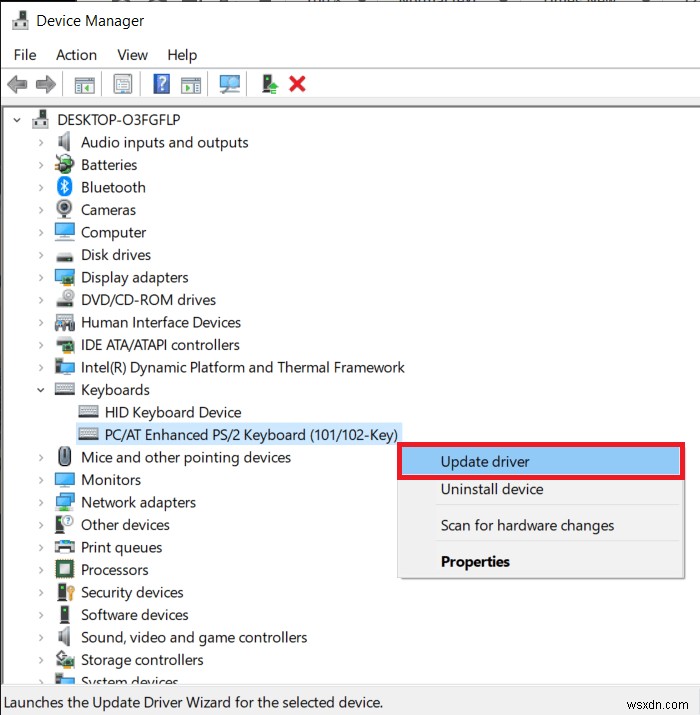
Task: Choose Update driver from context menu
Action: pos(541,461)
